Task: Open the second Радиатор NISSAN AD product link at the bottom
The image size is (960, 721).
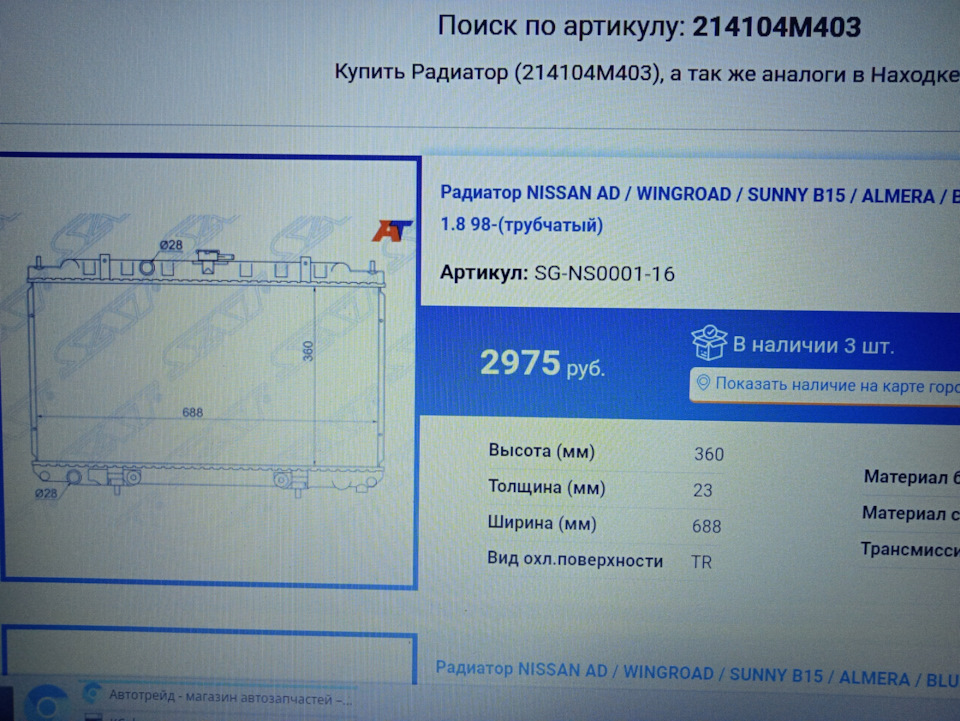Action: (697, 674)
